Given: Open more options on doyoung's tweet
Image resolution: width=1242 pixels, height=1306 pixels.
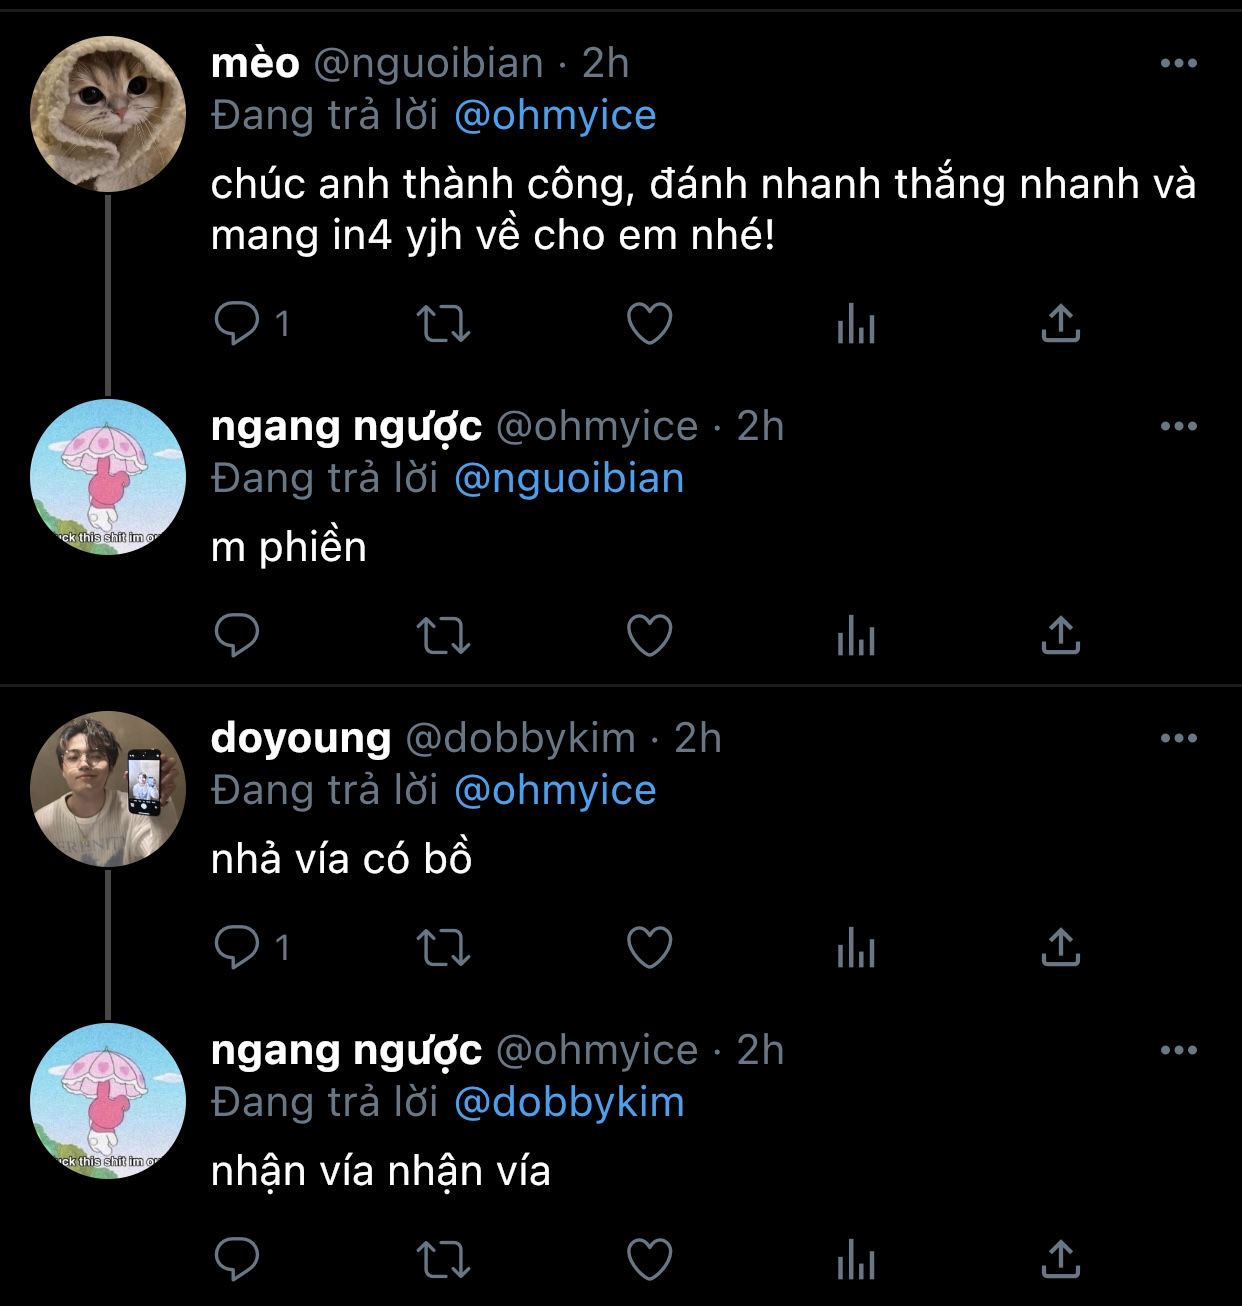Looking at the screenshot, I should click(x=1178, y=738).
